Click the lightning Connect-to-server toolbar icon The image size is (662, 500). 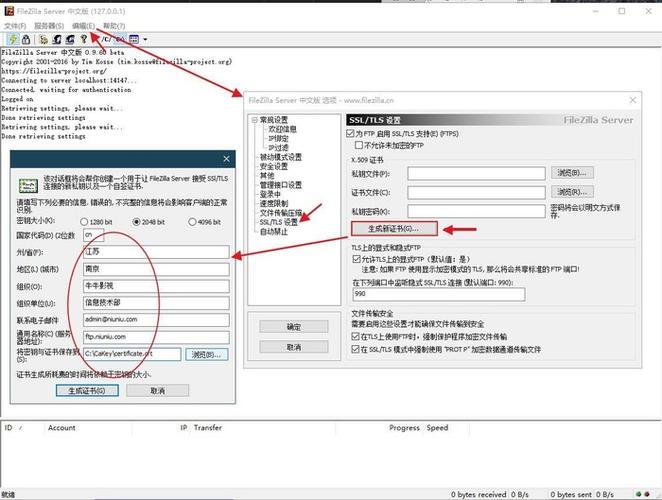[14, 39]
